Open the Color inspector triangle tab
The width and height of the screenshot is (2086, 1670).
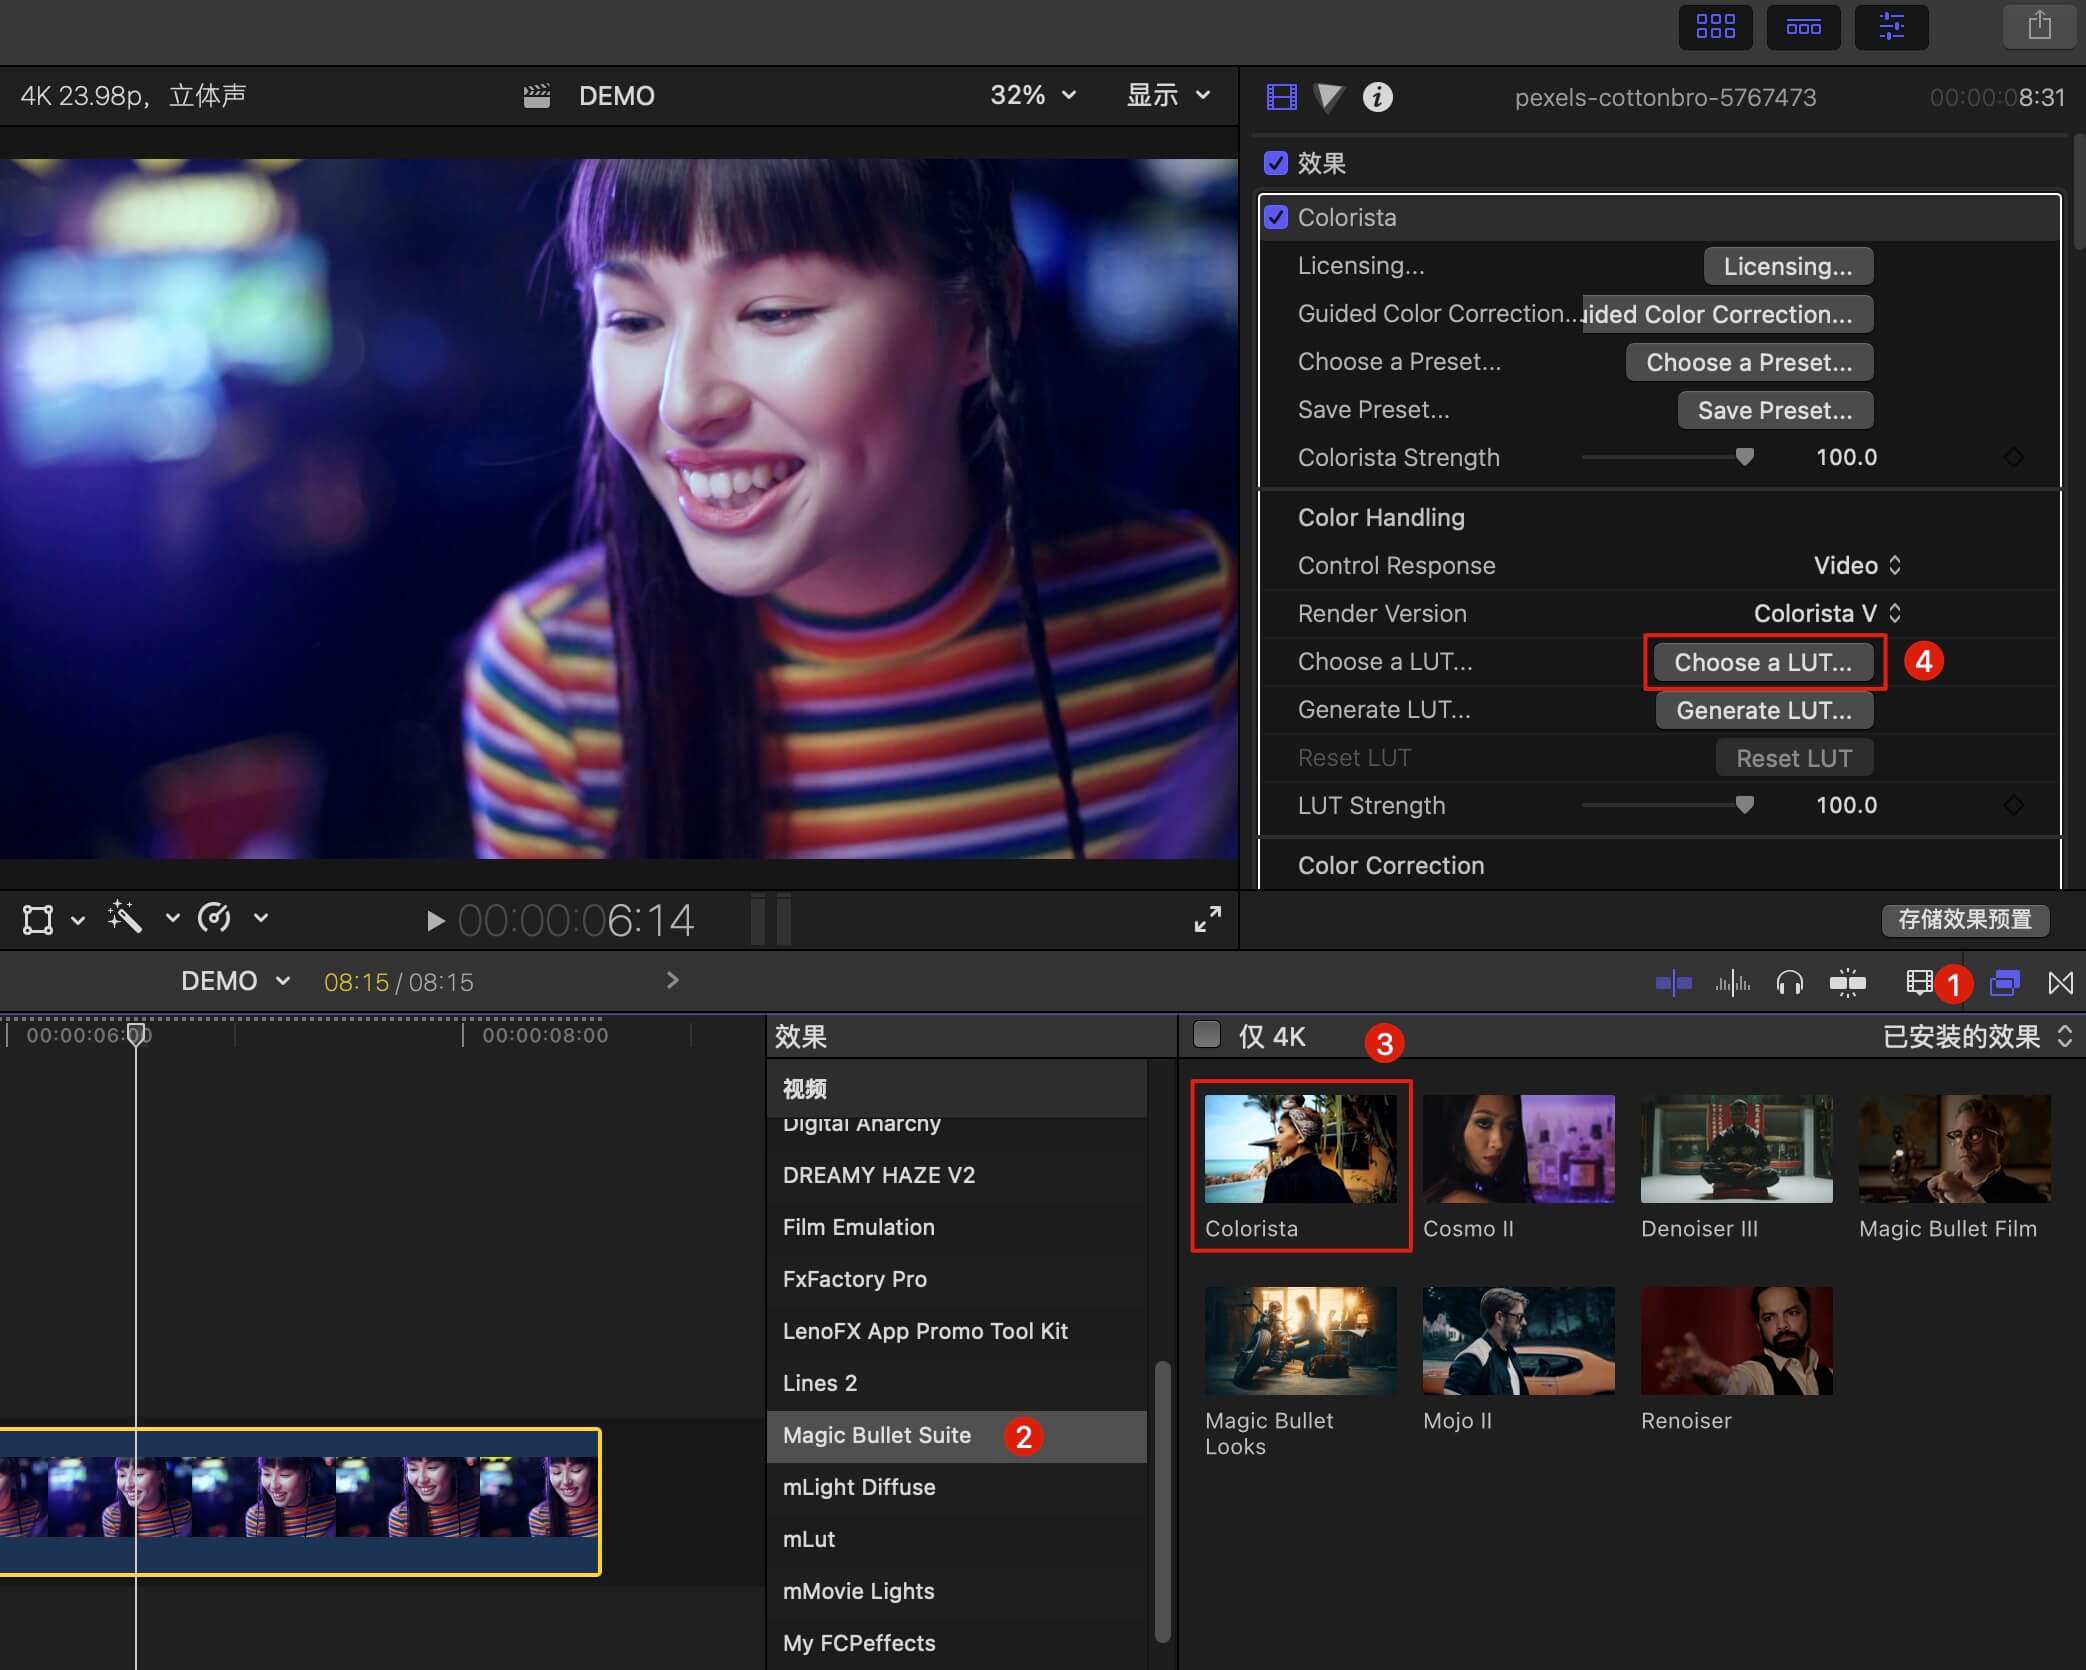1329,97
